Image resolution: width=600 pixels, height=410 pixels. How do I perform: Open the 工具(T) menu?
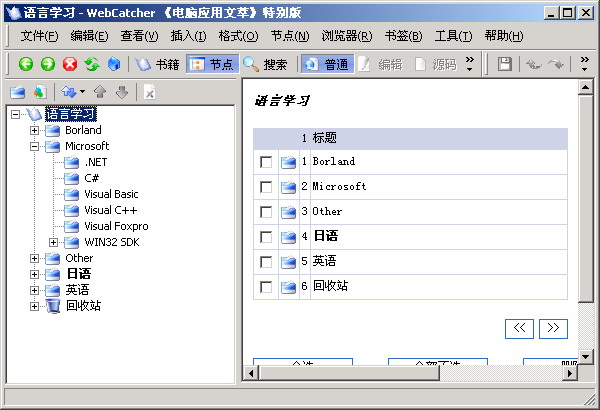(x=453, y=36)
